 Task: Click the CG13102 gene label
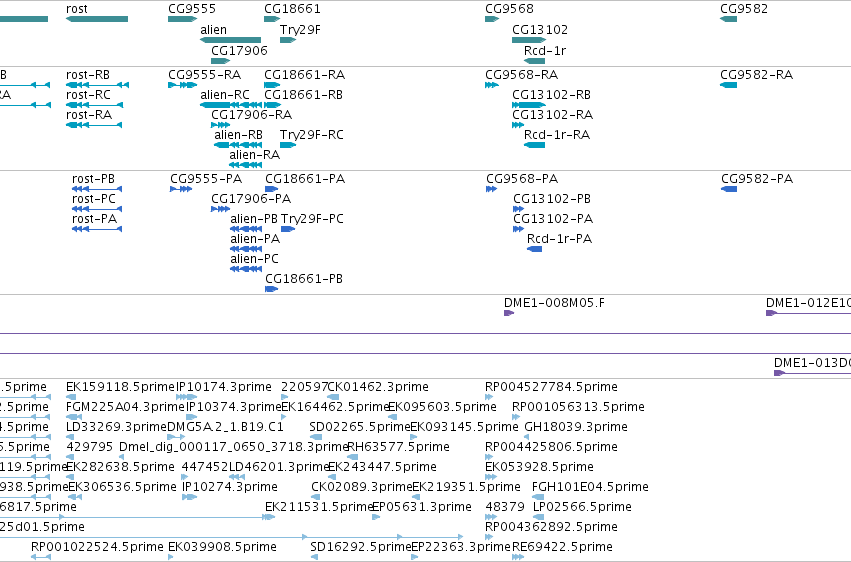[540, 30]
